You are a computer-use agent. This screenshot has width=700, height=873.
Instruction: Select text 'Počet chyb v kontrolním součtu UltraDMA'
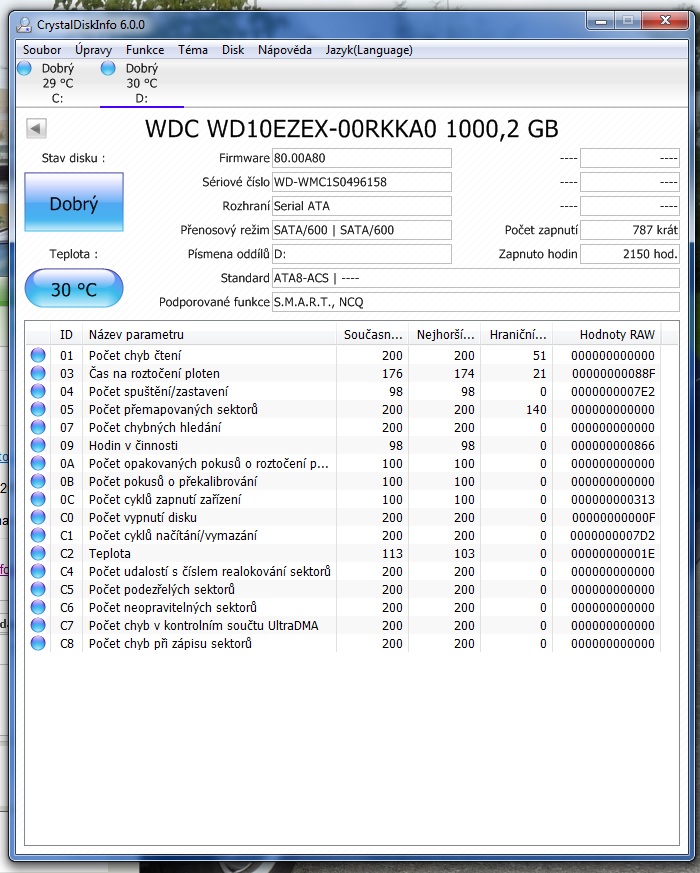tap(203, 625)
